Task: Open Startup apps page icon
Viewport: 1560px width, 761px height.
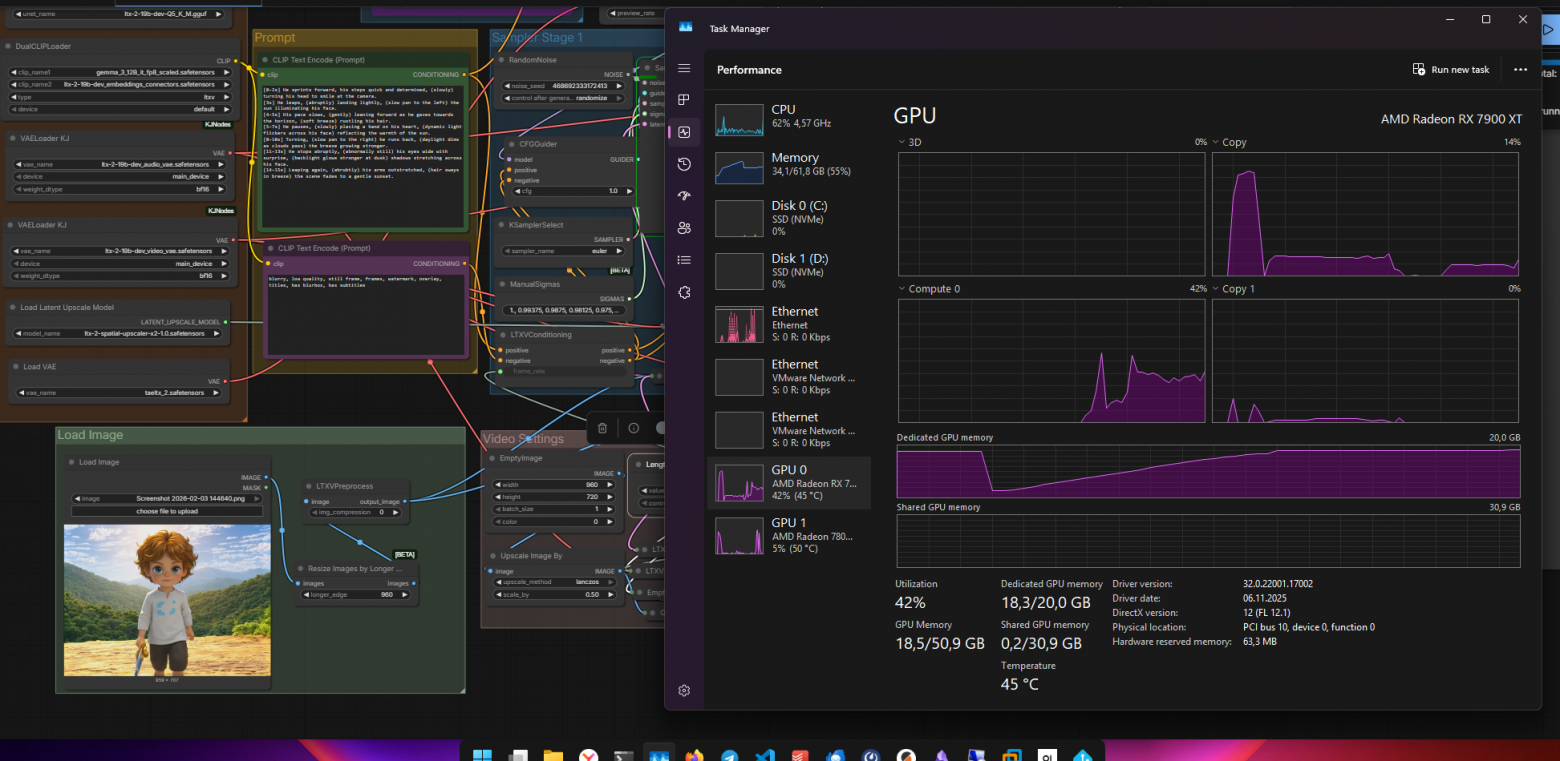Action: point(684,196)
